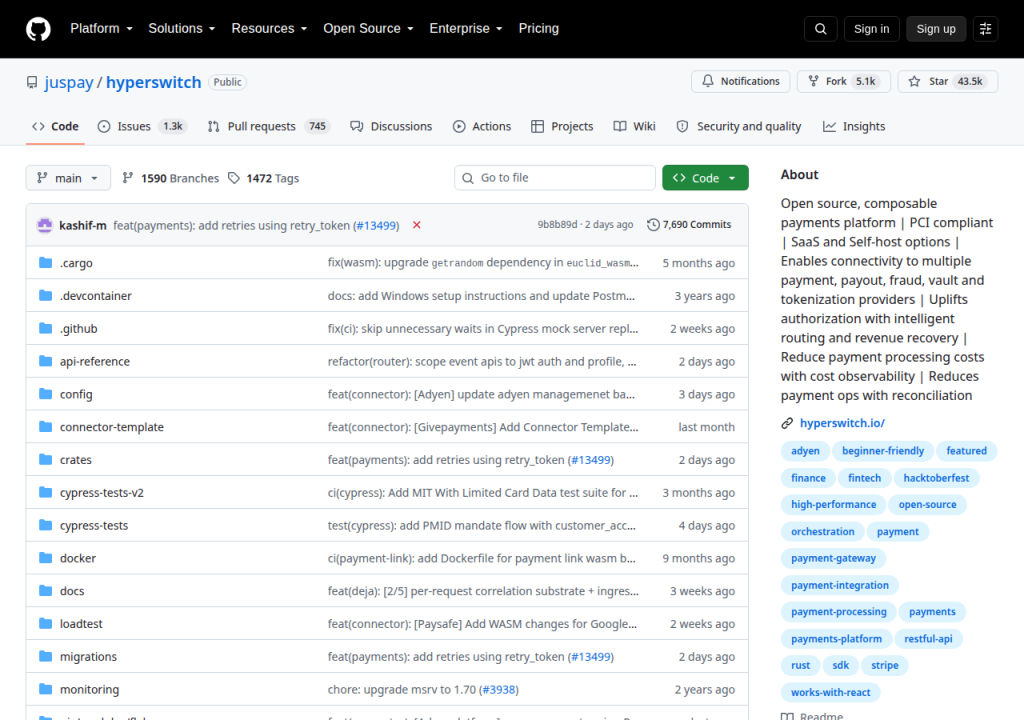Screen dimensions: 1024x720
Task: Open the loadtest folder
Action: coord(81,624)
